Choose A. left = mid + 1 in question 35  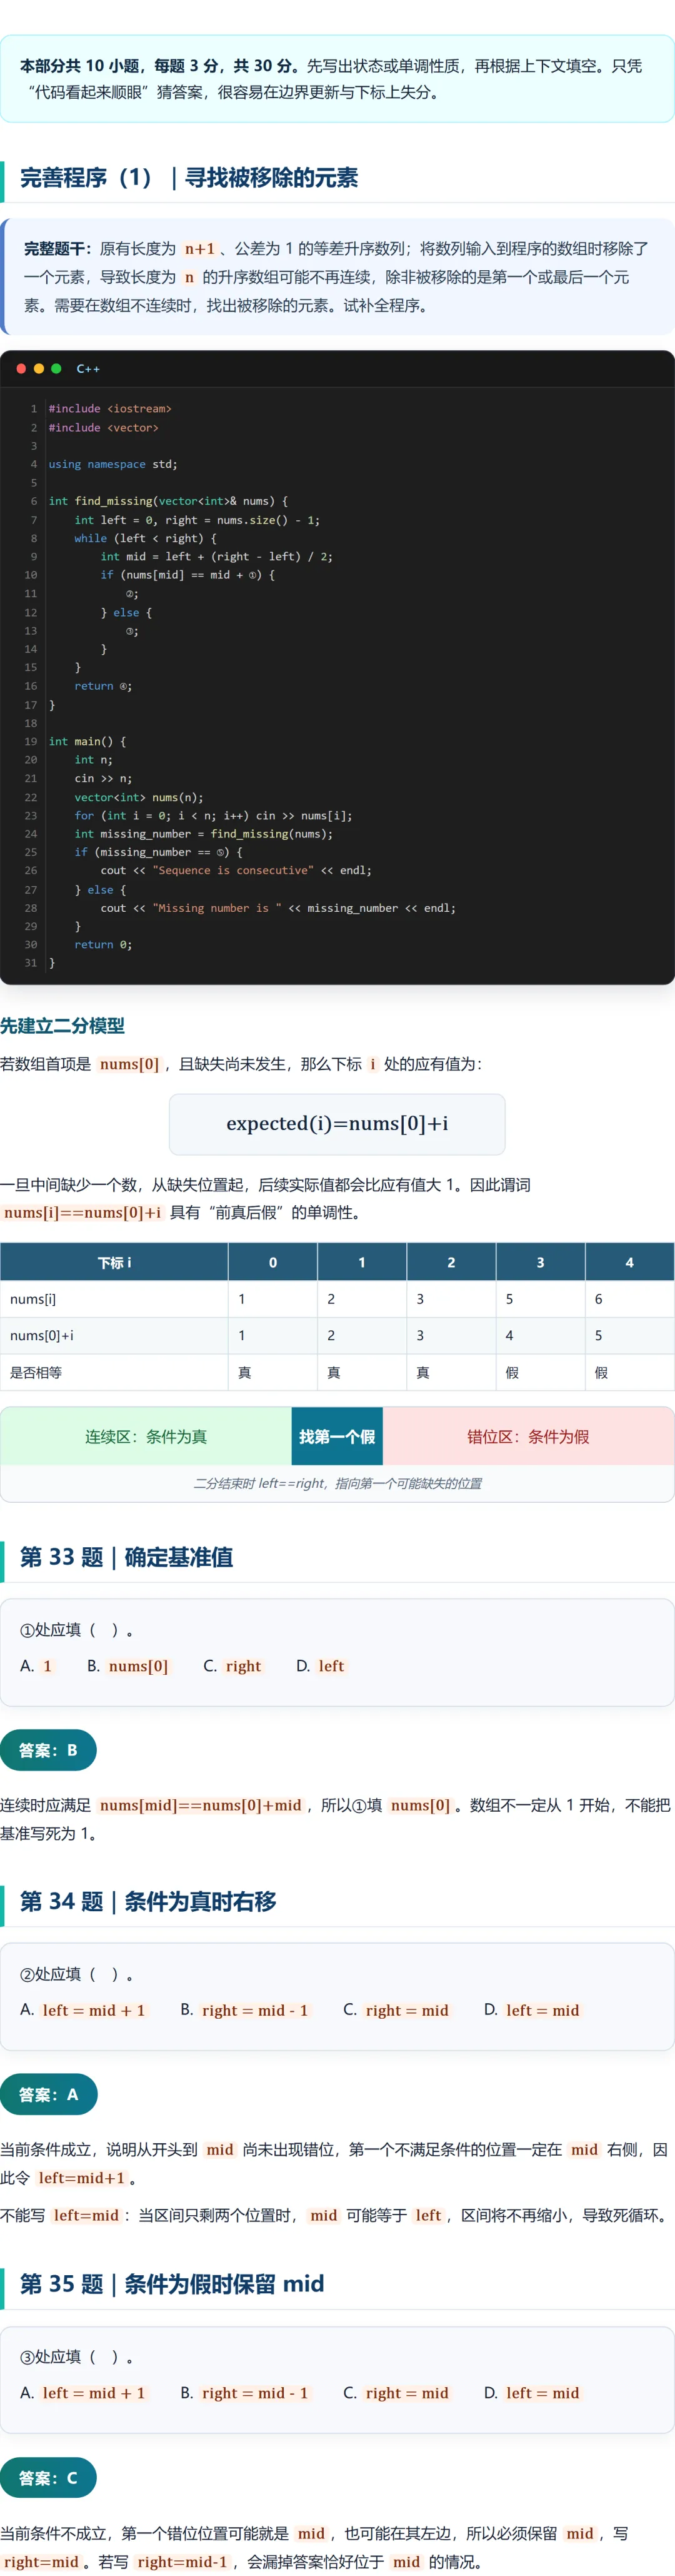(x=84, y=2393)
